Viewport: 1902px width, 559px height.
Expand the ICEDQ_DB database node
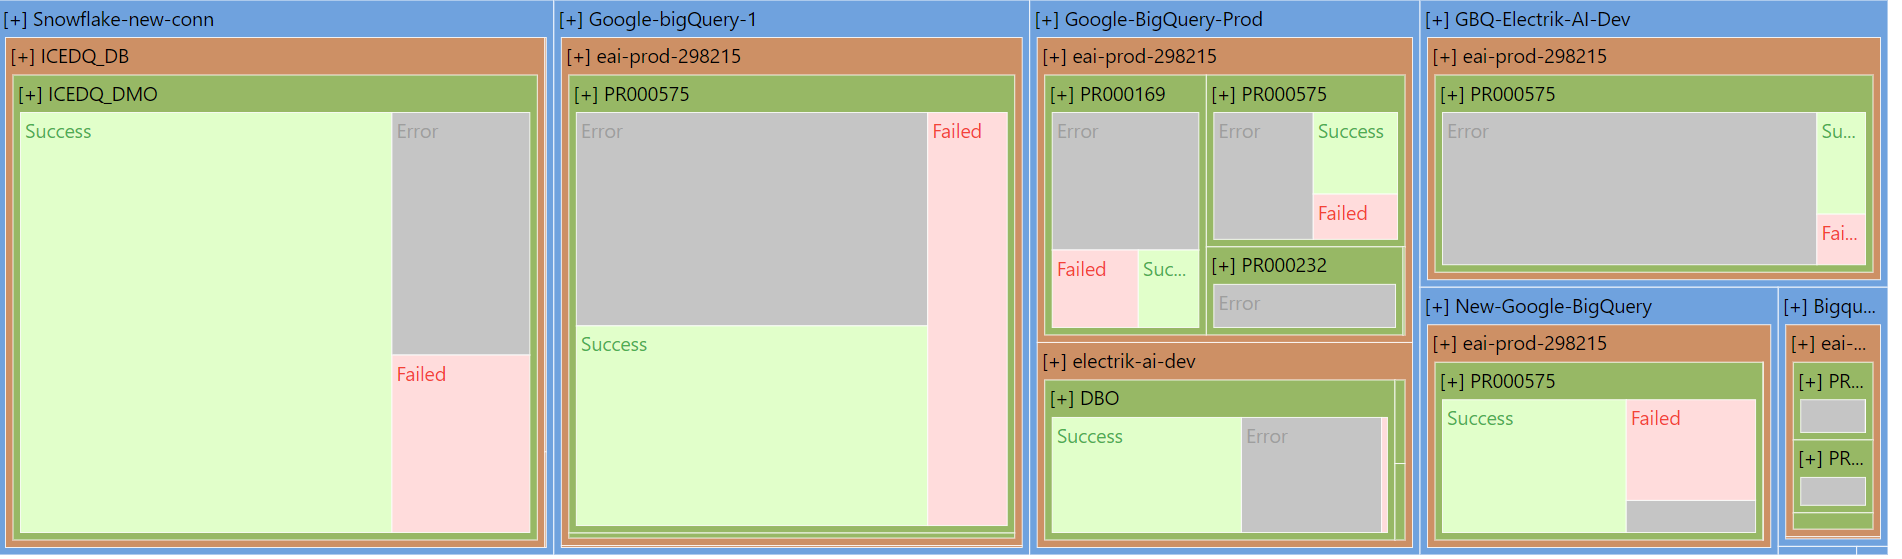(x=24, y=57)
